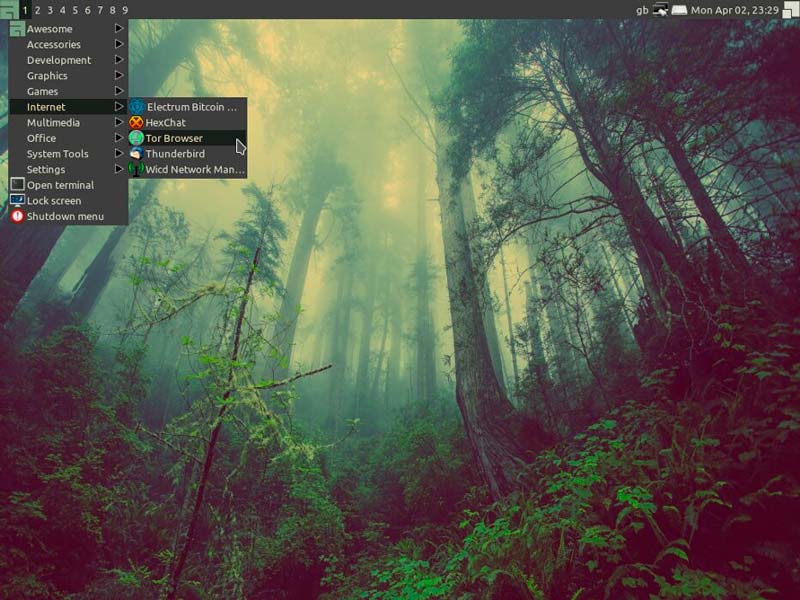Open the Settings menu category
Screen dimensions: 800x600
46,170
